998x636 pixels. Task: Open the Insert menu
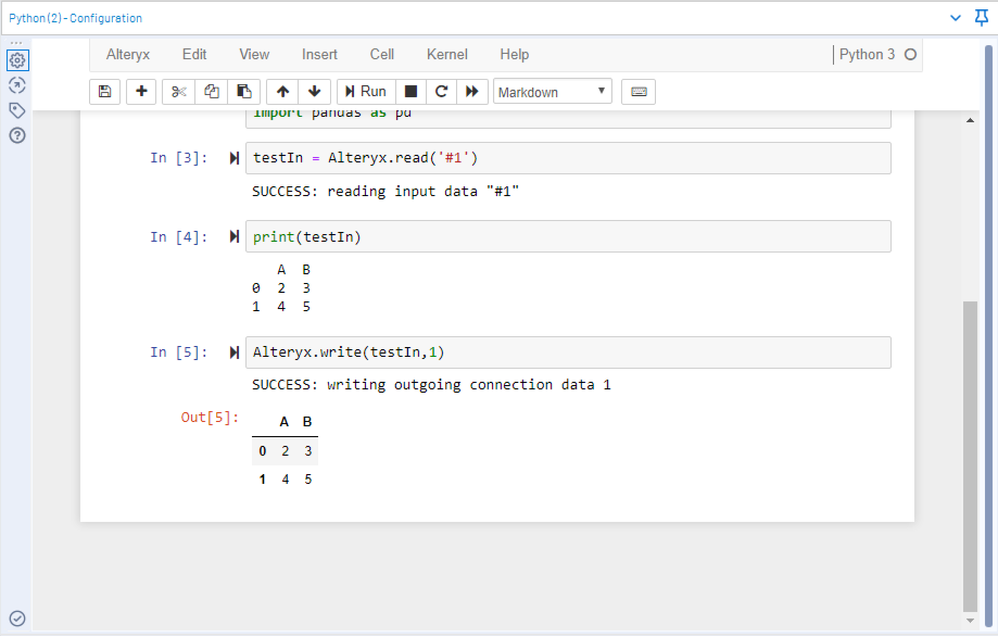pyautogui.click(x=320, y=55)
